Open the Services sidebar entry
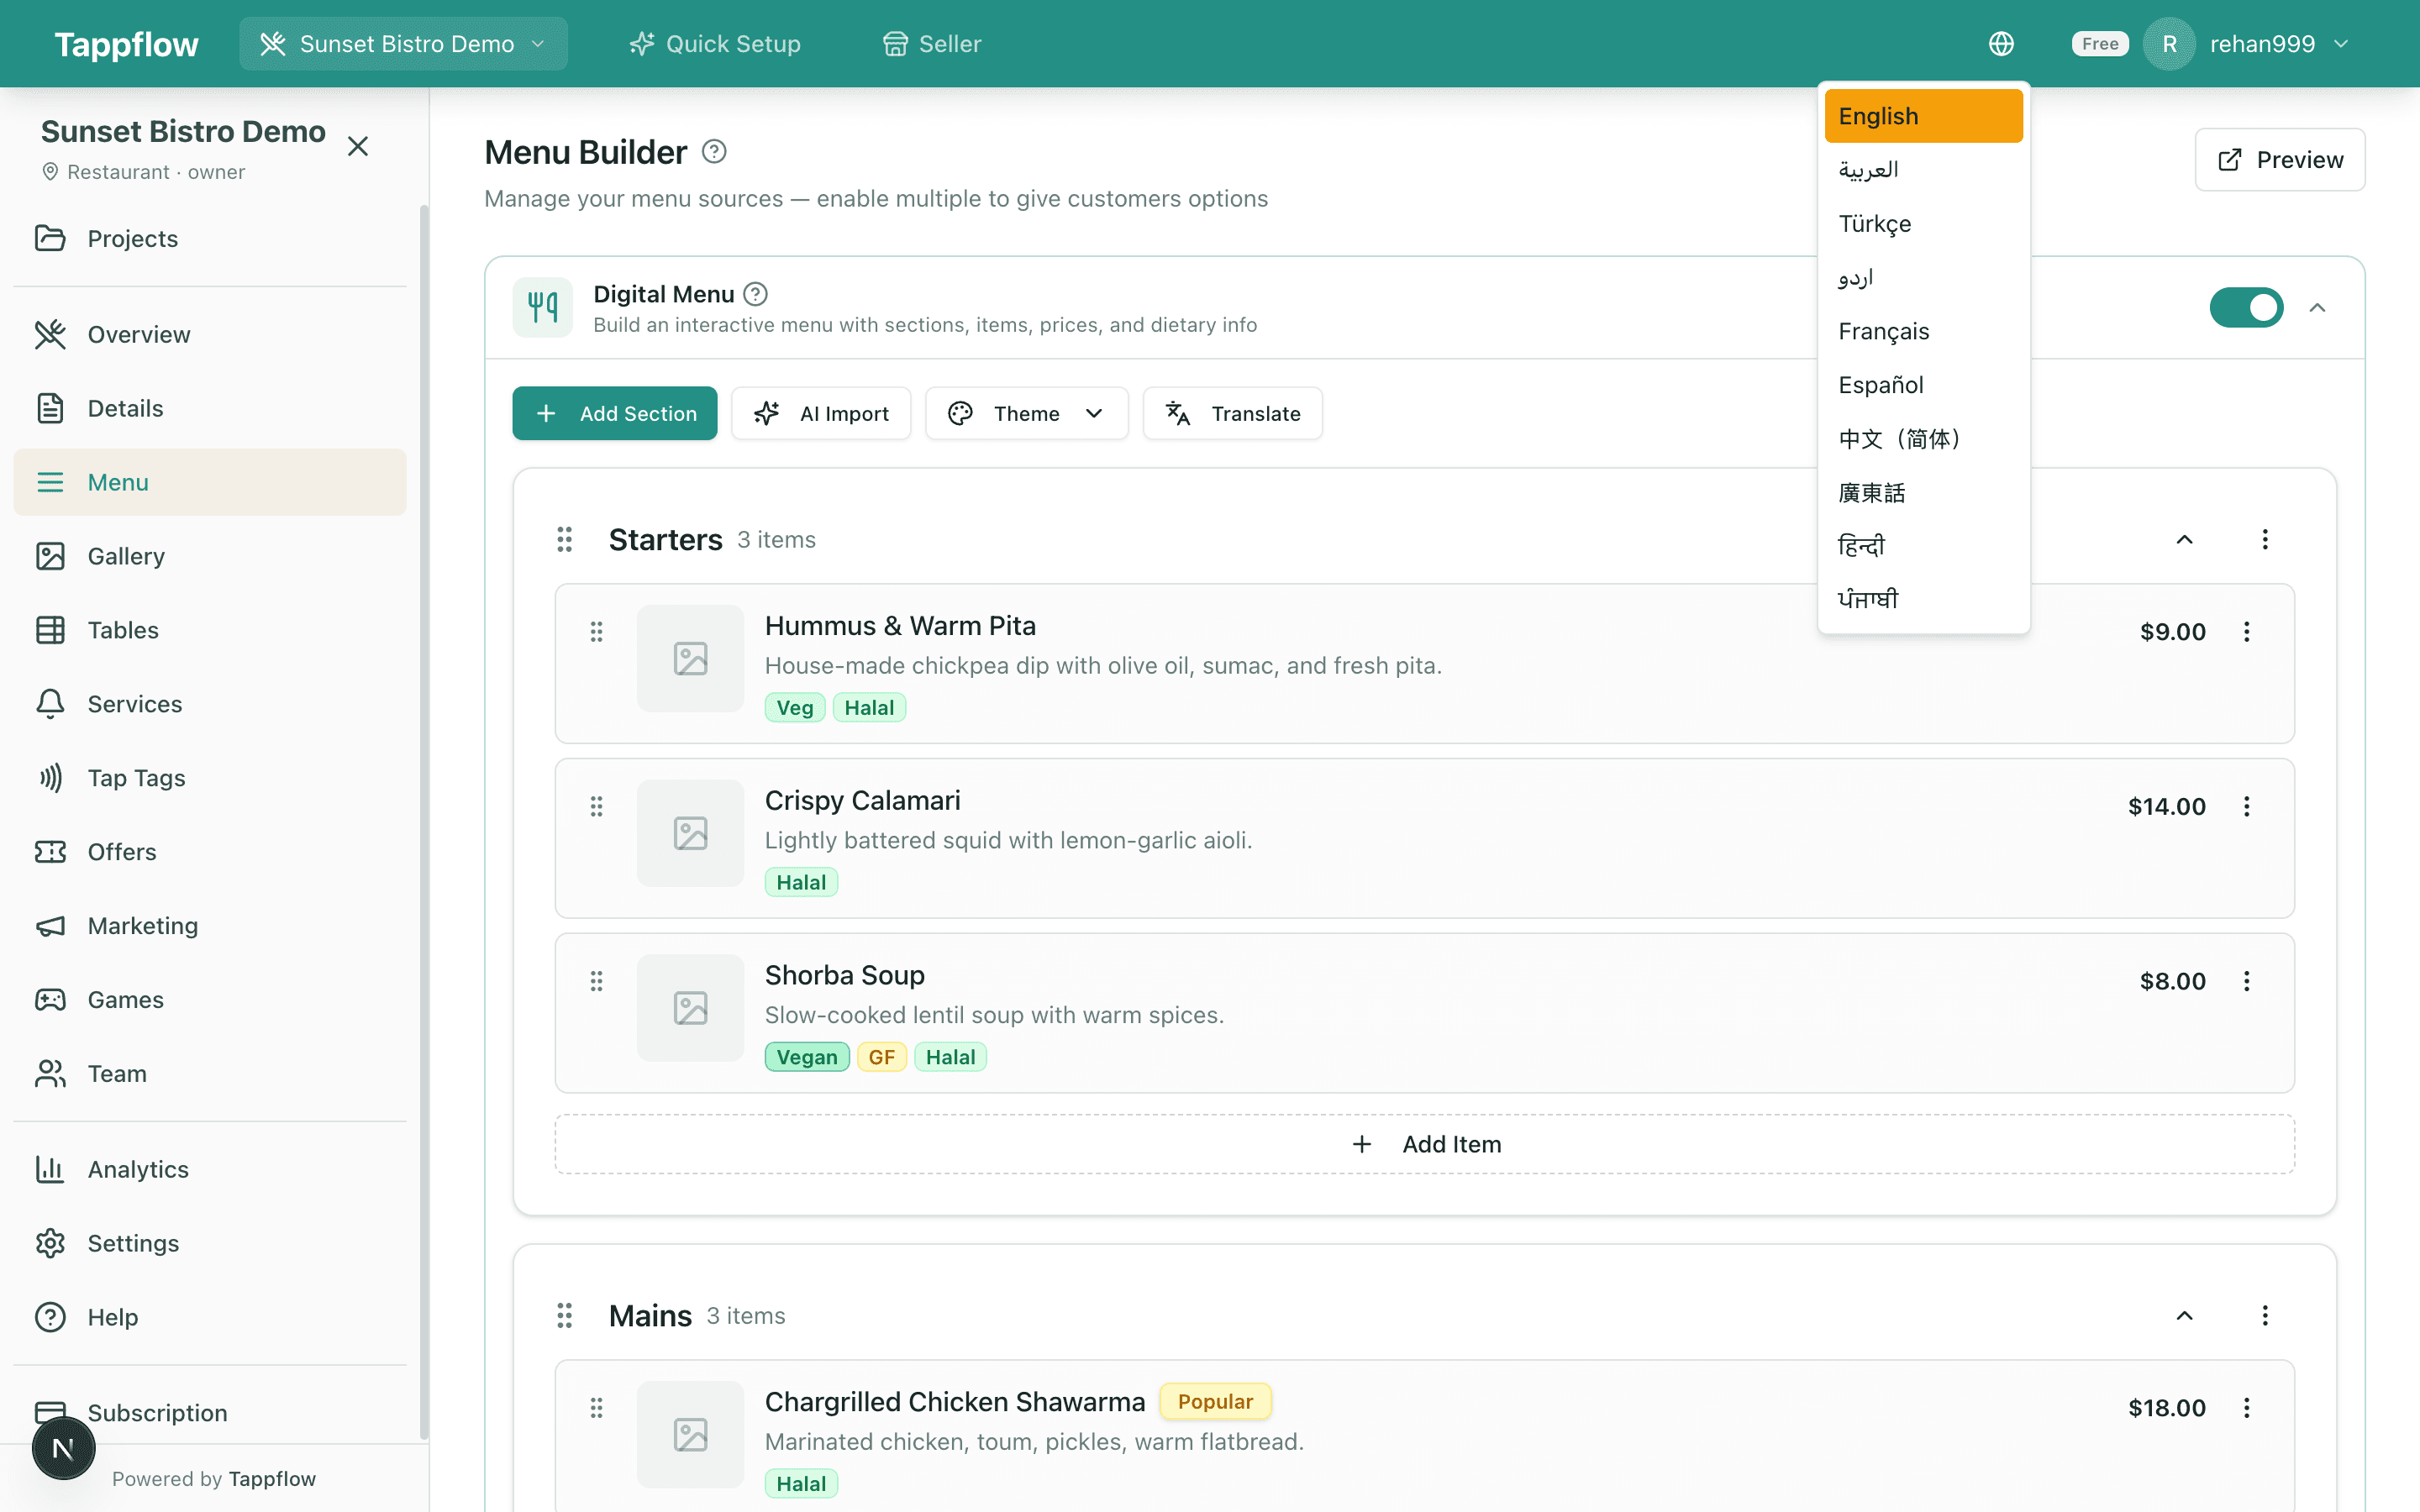Viewport: 2420px width, 1512px height. [134, 703]
